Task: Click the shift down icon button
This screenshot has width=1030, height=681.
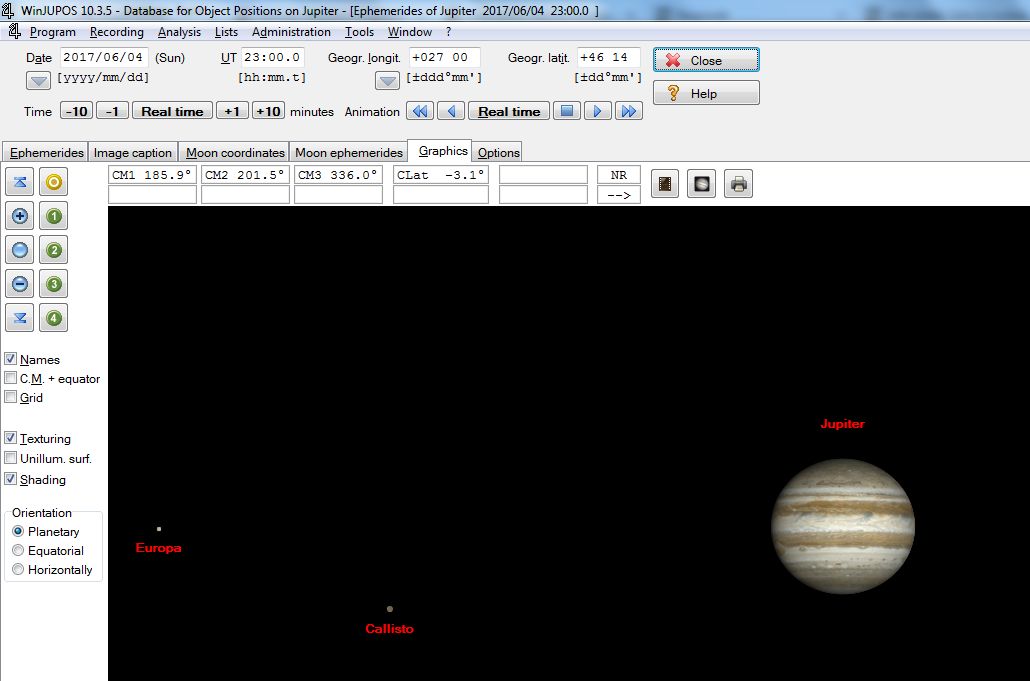Action: (x=20, y=319)
